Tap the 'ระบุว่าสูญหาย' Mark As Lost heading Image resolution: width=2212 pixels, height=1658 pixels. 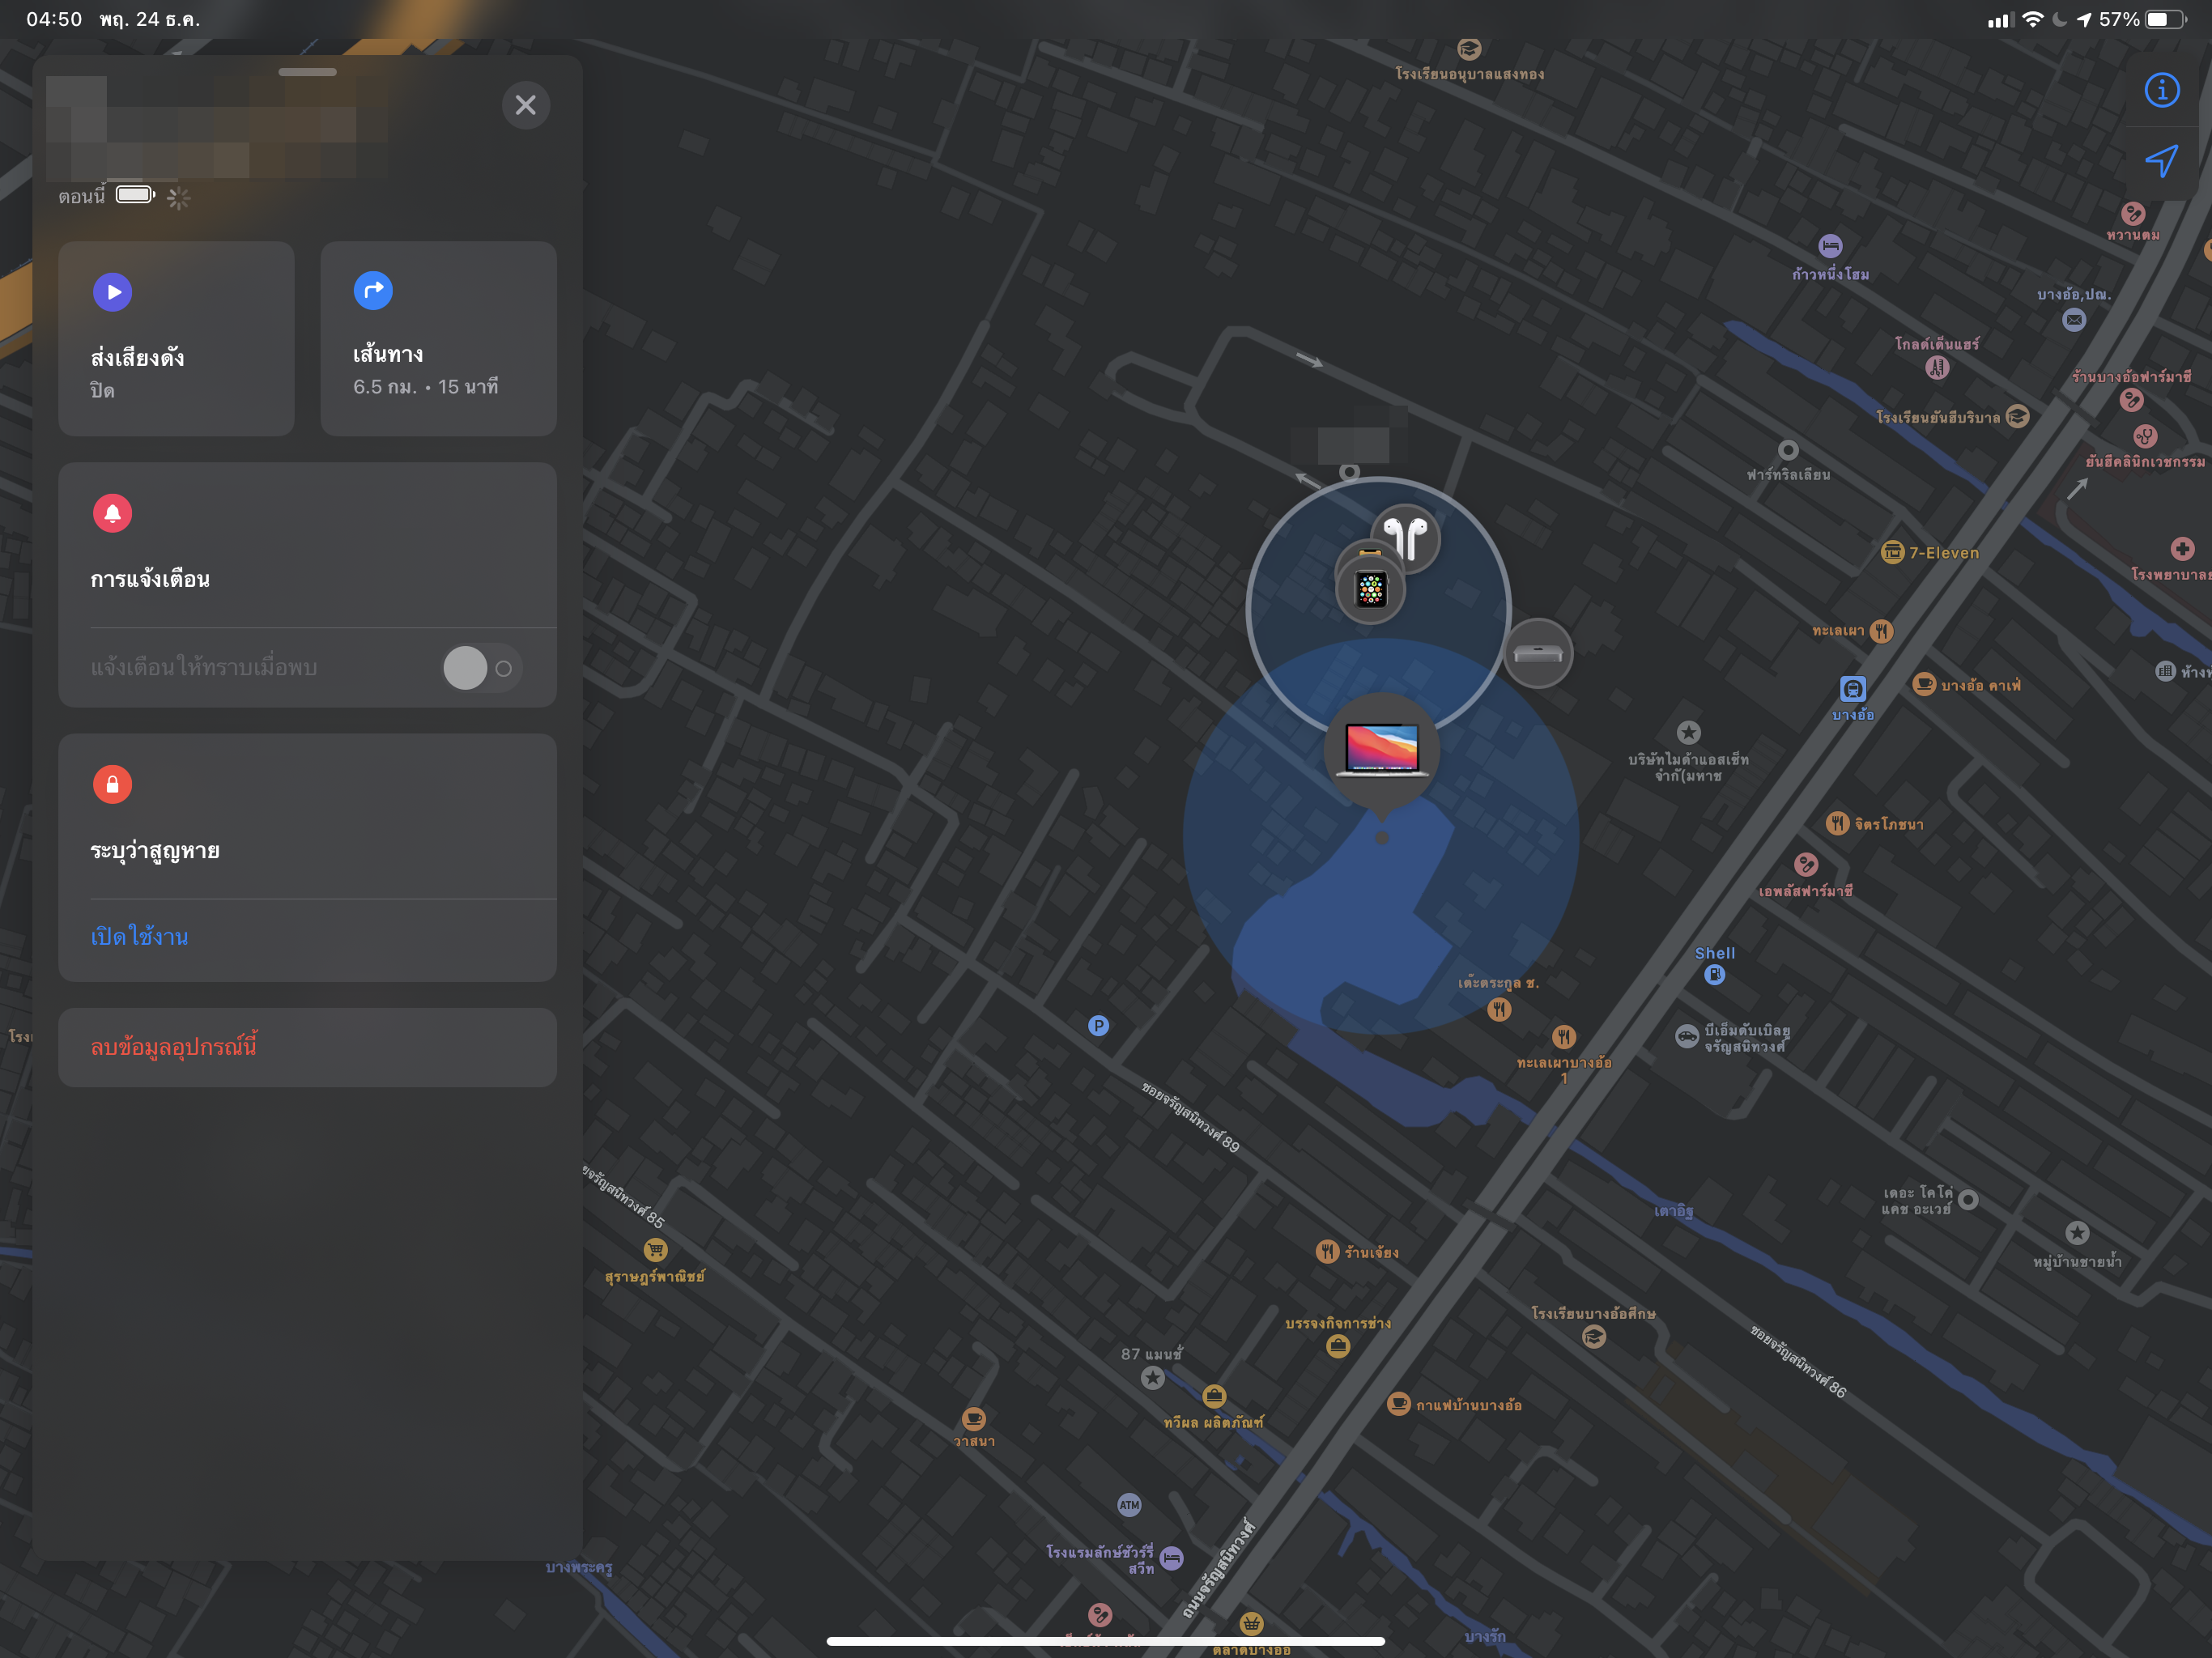(x=155, y=851)
